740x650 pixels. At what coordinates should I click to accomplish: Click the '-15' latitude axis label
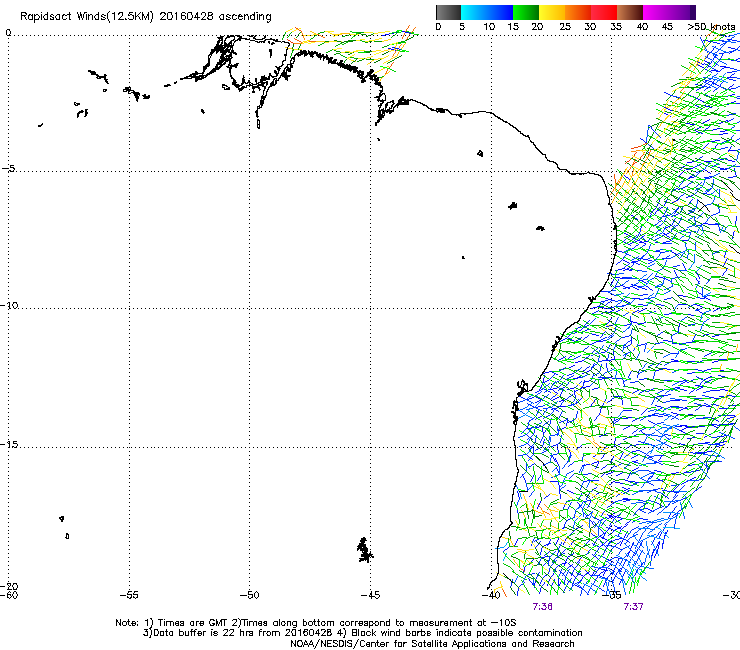(x=9, y=445)
